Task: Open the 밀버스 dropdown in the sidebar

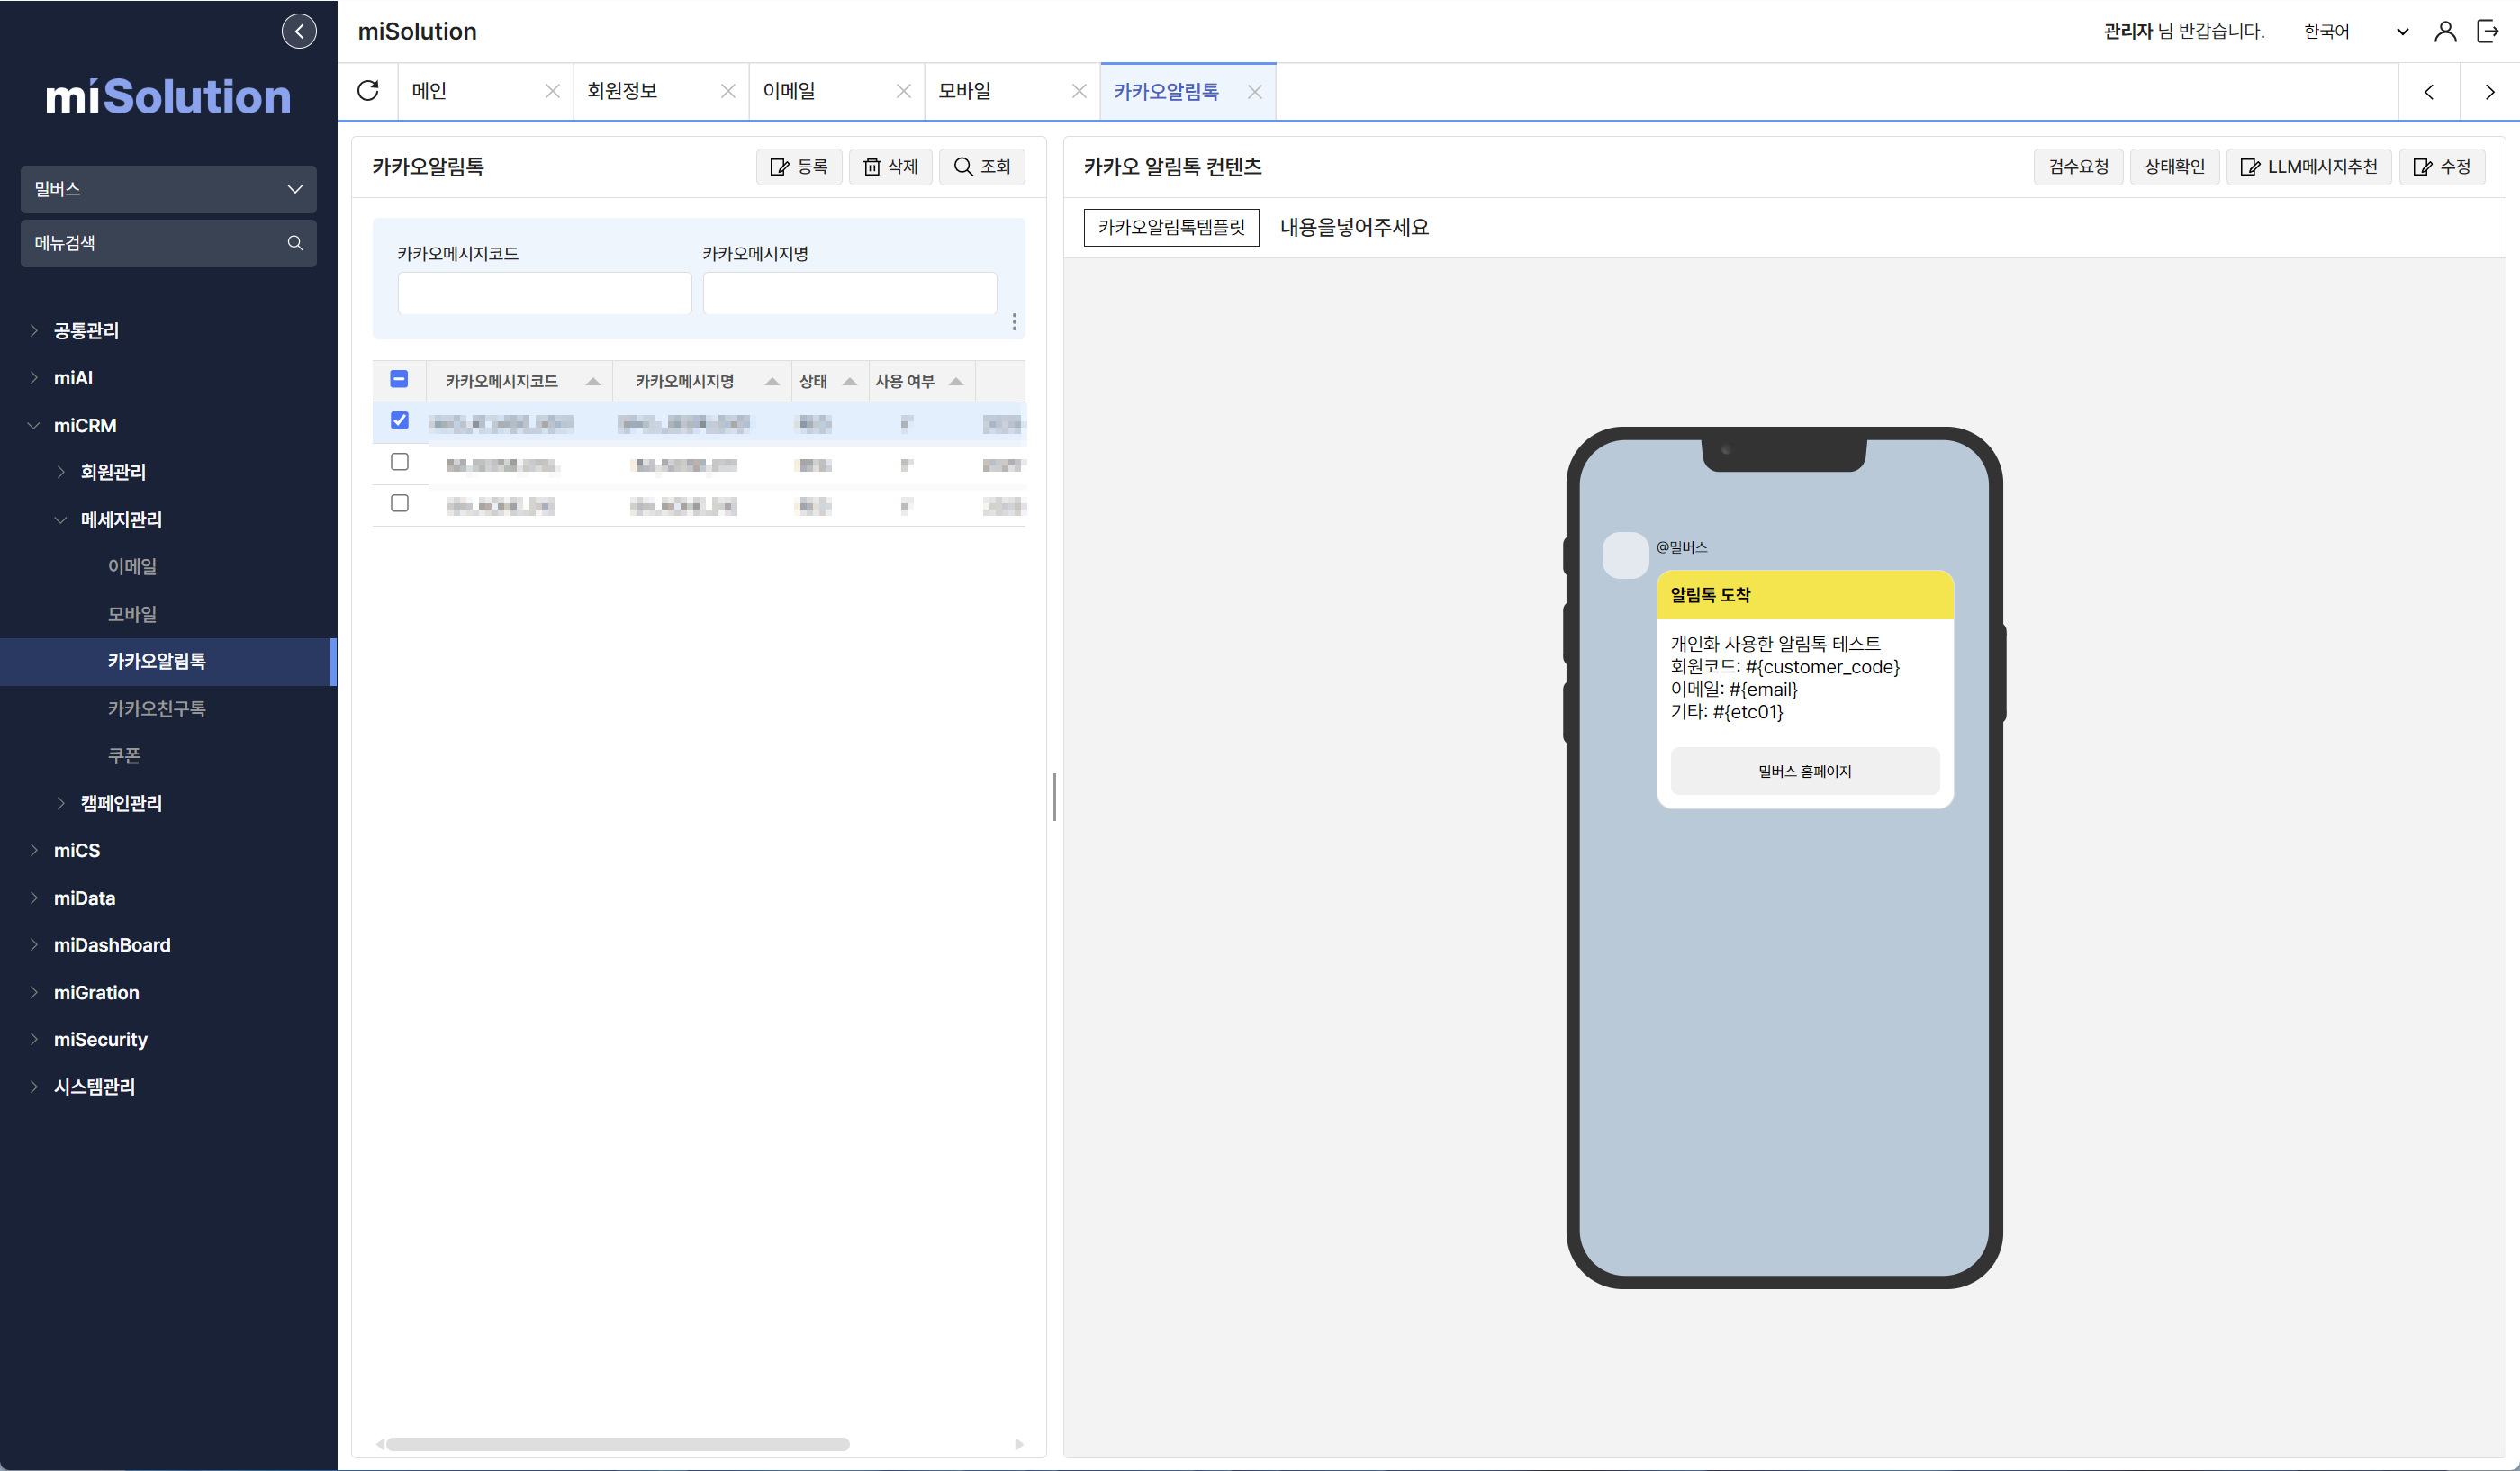Action: click(x=168, y=189)
